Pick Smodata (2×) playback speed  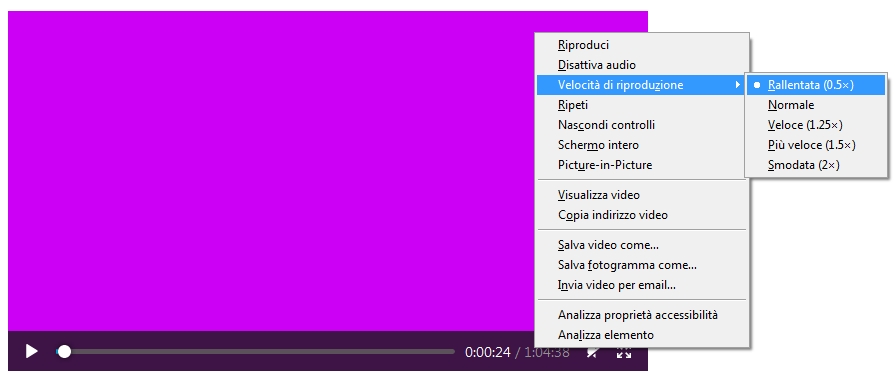816,165
